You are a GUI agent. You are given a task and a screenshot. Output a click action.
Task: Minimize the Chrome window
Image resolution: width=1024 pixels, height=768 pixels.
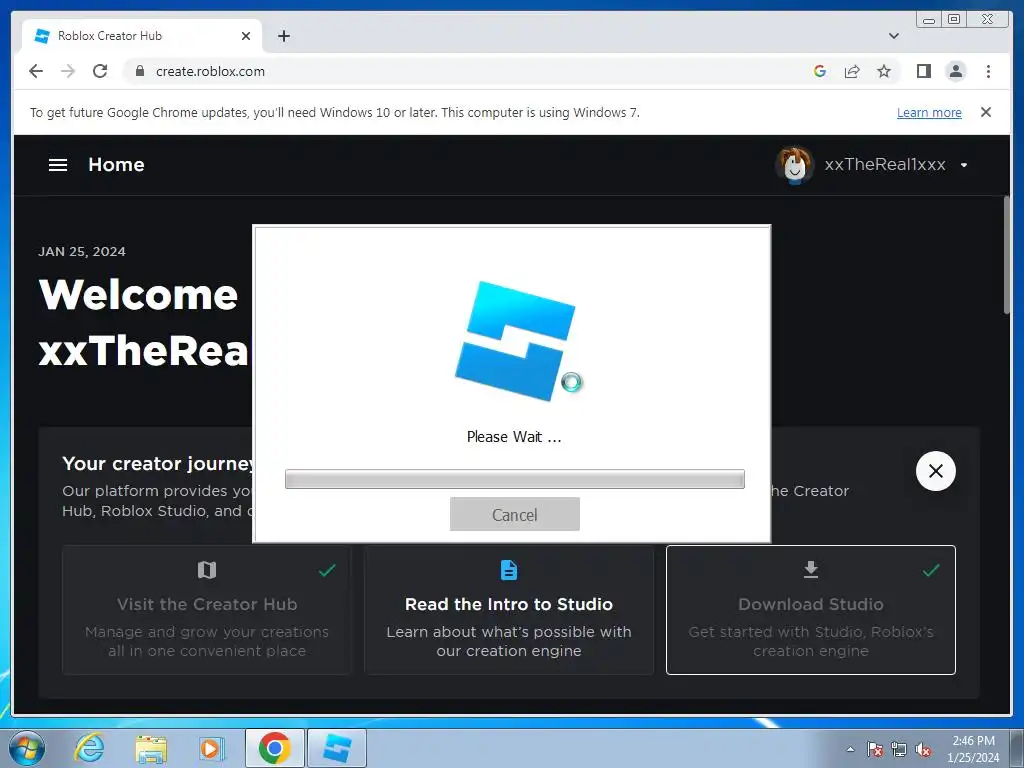[x=929, y=20]
